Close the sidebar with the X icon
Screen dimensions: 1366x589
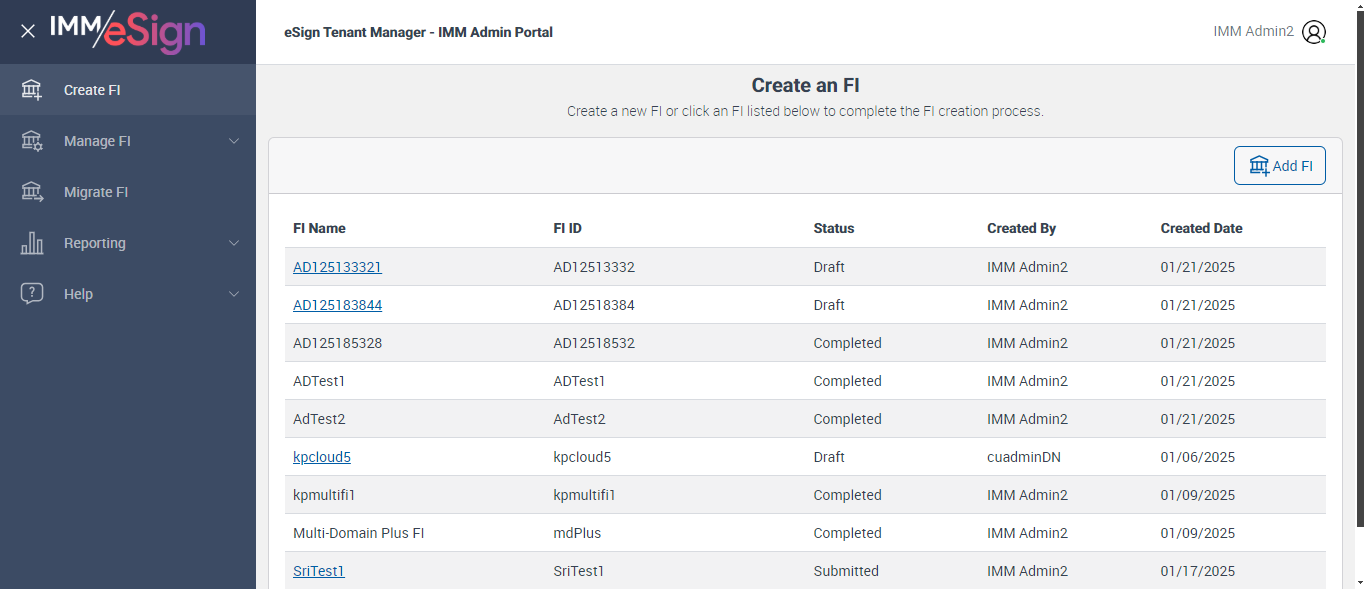coord(28,31)
